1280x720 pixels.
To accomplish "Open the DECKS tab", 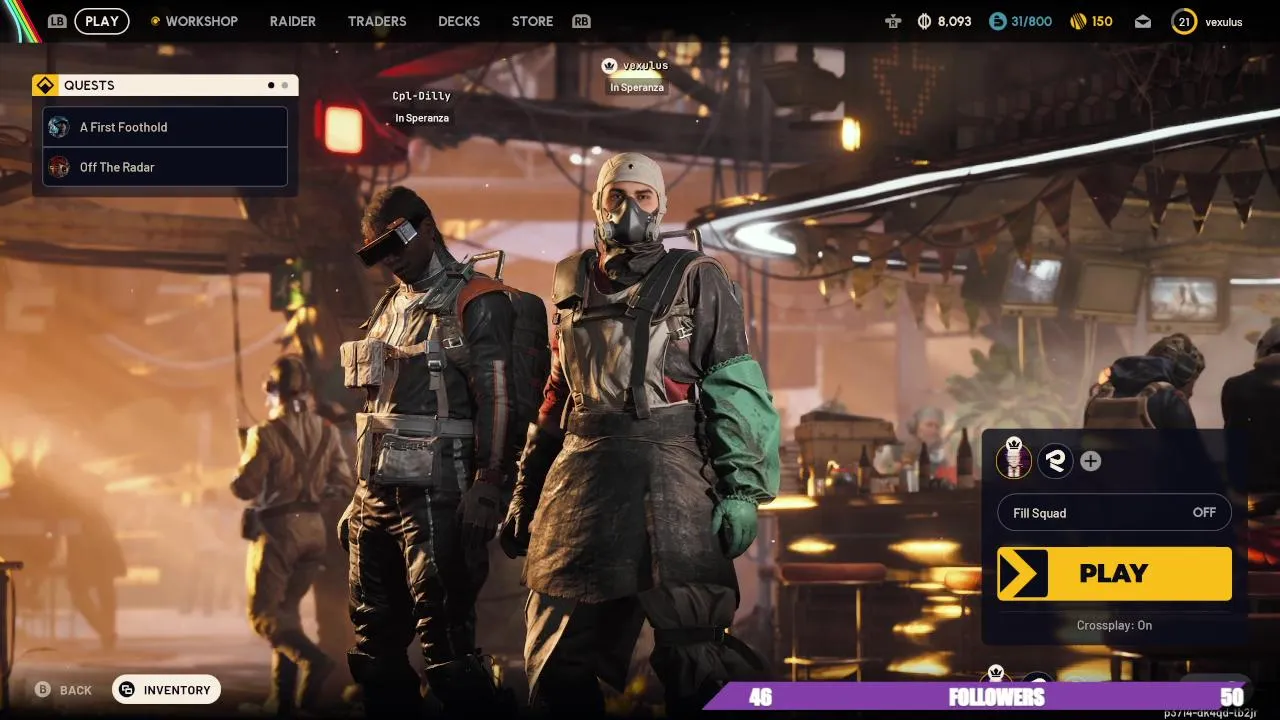I will pos(459,21).
